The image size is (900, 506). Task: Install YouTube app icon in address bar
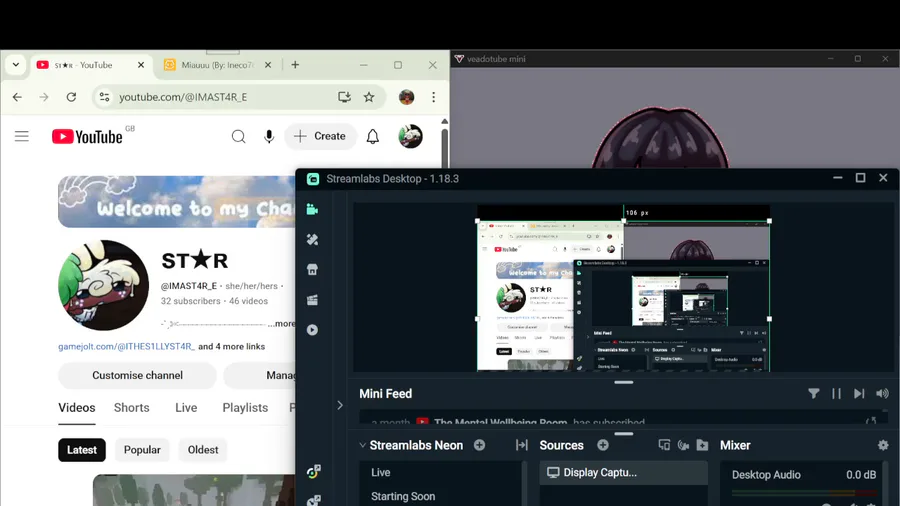coord(344,97)
